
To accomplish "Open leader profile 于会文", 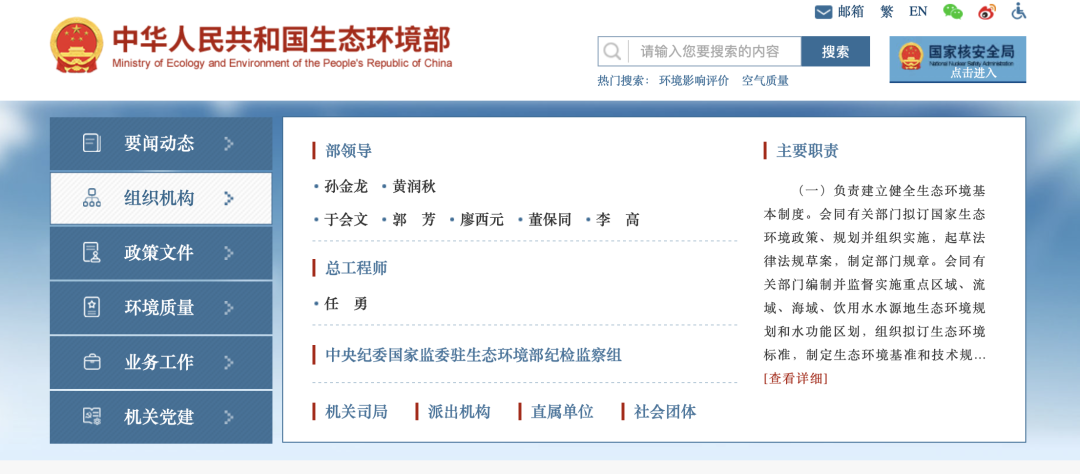I will pyautogui.click(x=346, y=220).
